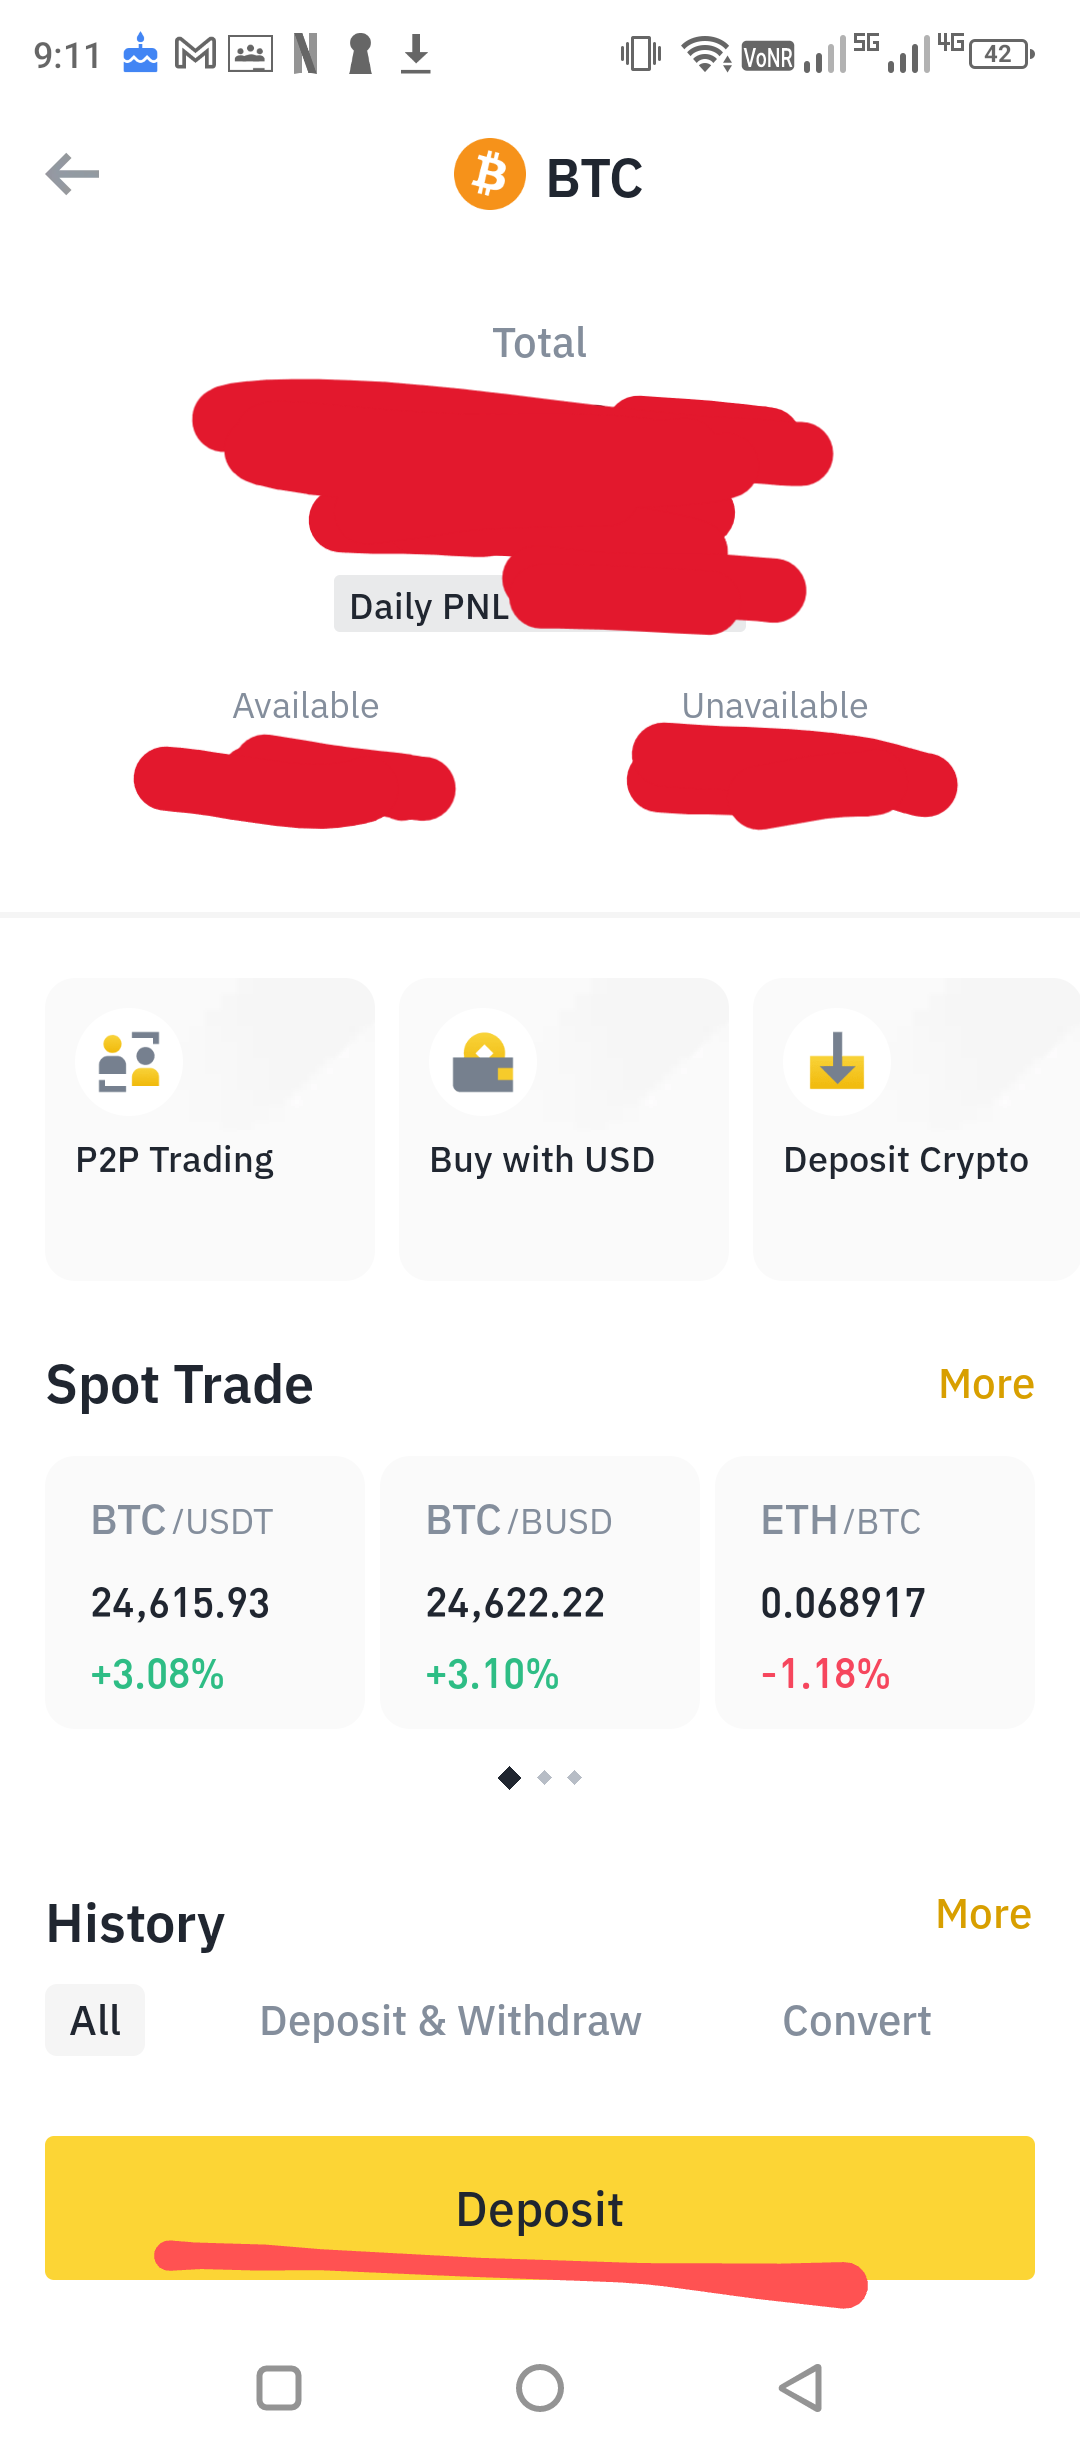Tap the Deposit Crypto download icon
The height and width of the screenshot is (2460, 1080).
click(x=837, y=1062)
